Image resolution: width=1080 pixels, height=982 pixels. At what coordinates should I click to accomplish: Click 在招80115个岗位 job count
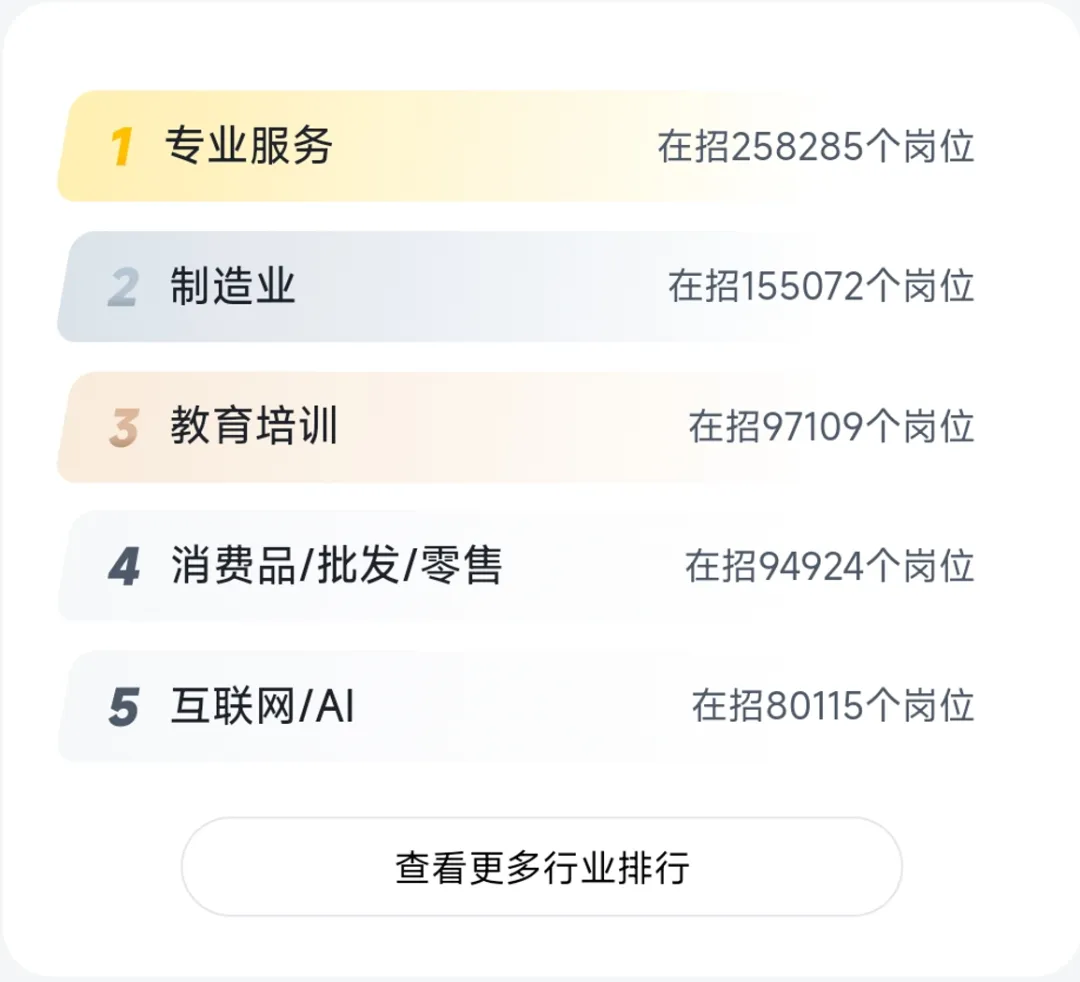833,707
